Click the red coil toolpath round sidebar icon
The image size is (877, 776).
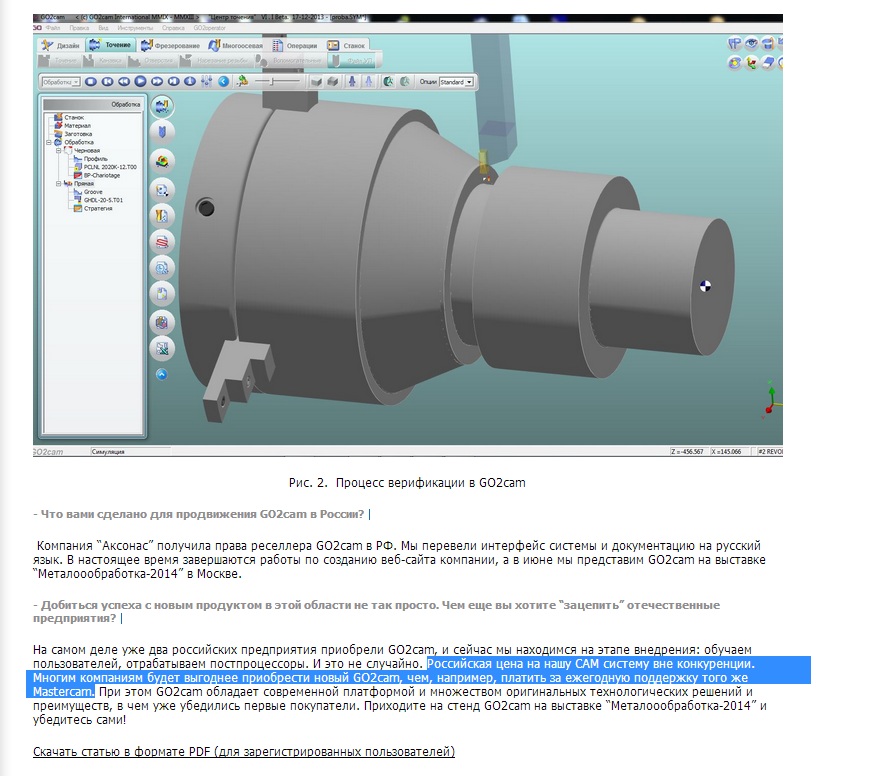(162, 242)
